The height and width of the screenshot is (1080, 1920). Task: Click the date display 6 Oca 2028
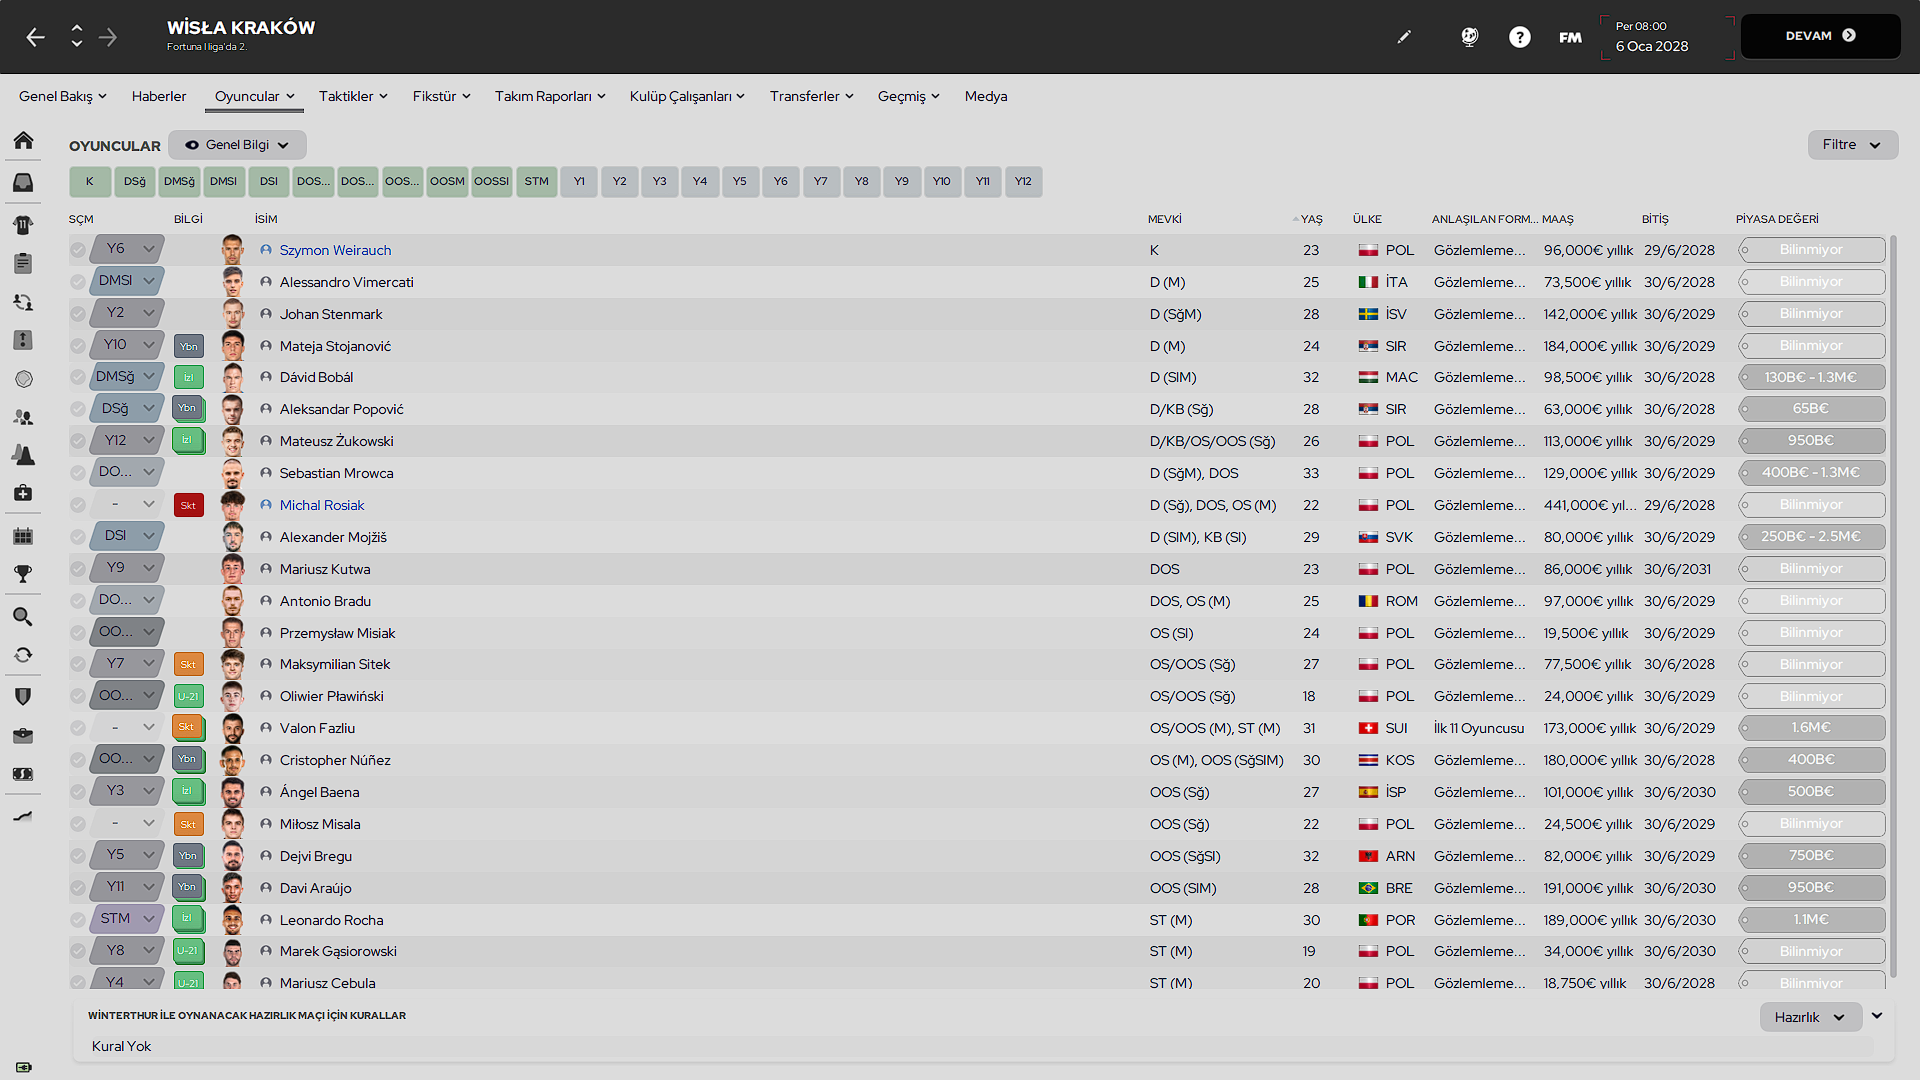click(1652, 46)
